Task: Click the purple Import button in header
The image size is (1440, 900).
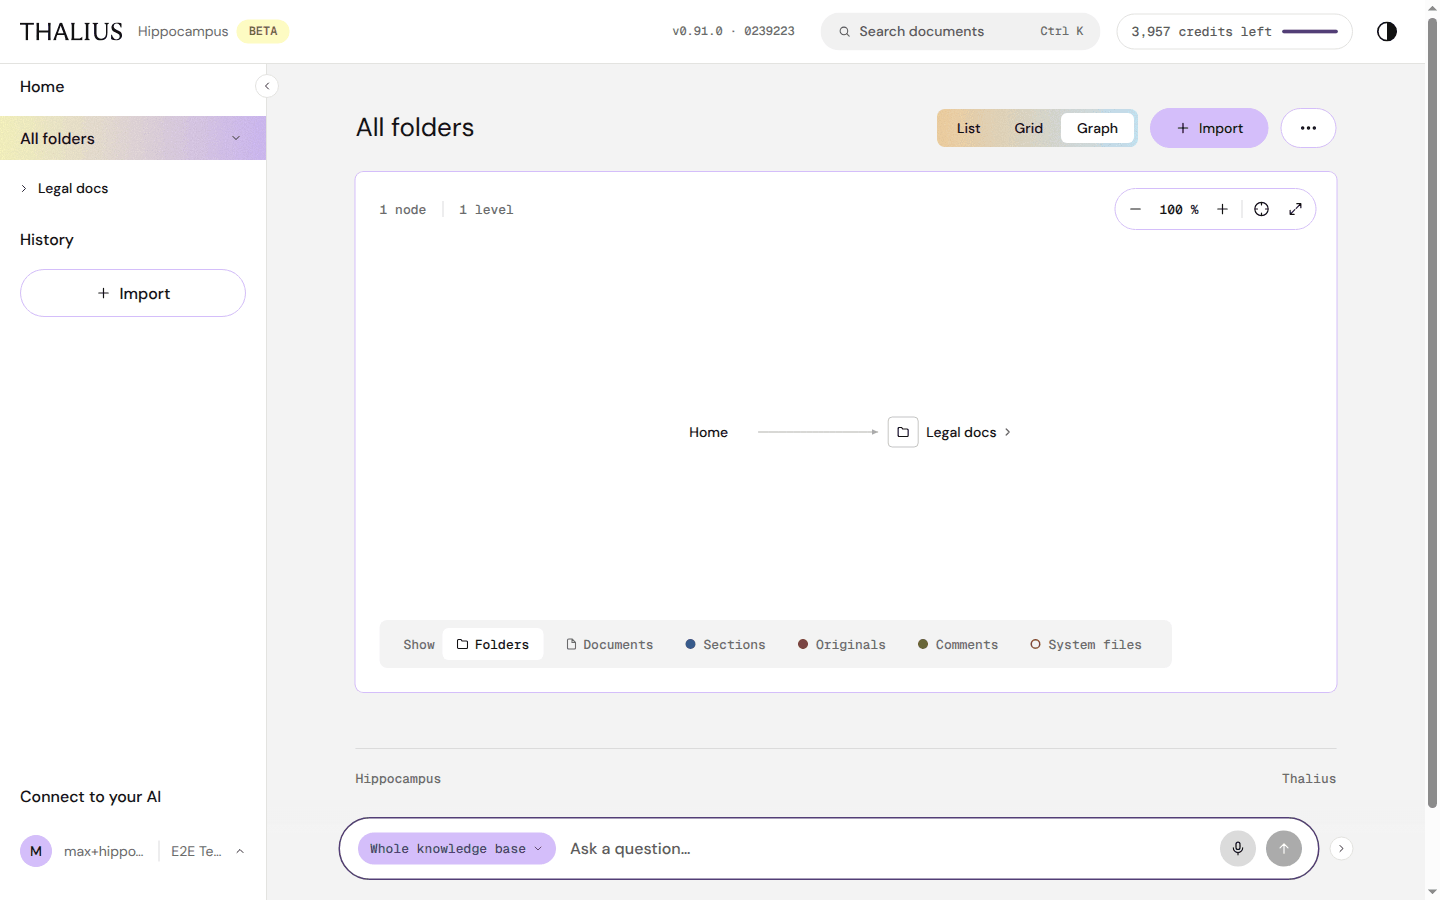Action: coord(1209,128)
